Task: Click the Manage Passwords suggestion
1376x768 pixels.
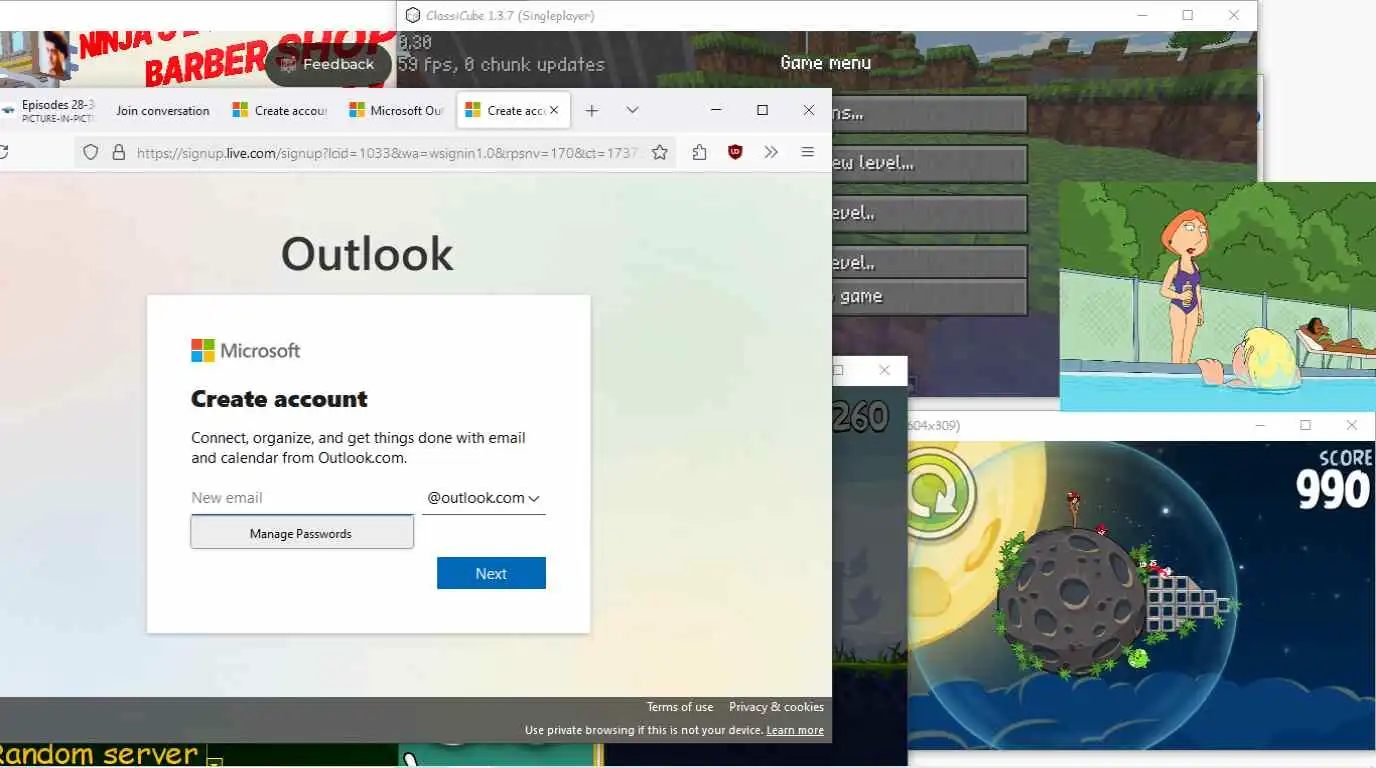Action: (x=302, y=533)
